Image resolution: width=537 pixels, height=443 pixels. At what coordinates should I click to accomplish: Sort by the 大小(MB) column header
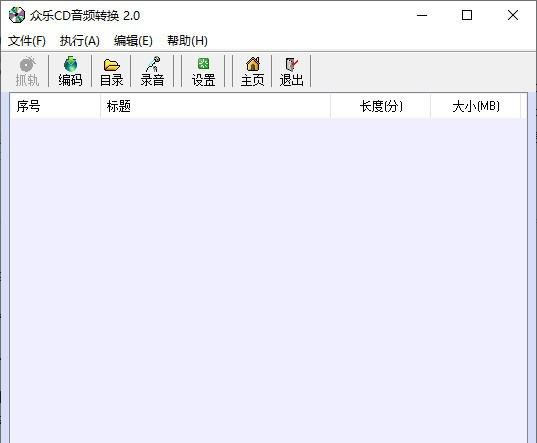pos(475,106)
